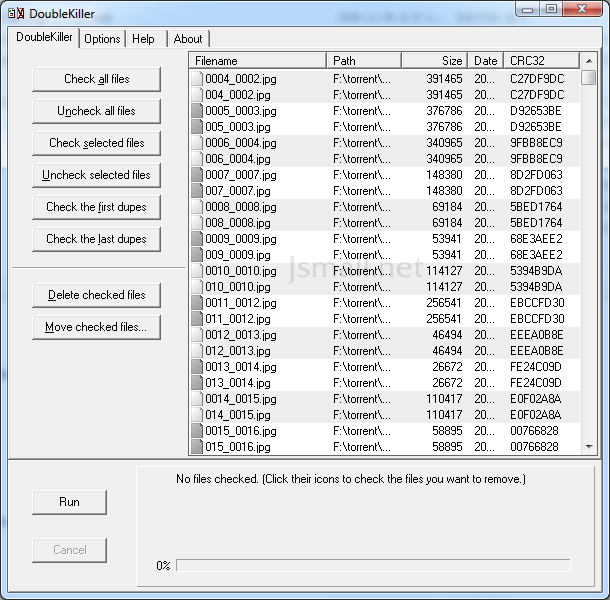Check the file icon of 0009_0009.jpg
This screenshot has height=600, width=610.
click(x=197, y=239)
